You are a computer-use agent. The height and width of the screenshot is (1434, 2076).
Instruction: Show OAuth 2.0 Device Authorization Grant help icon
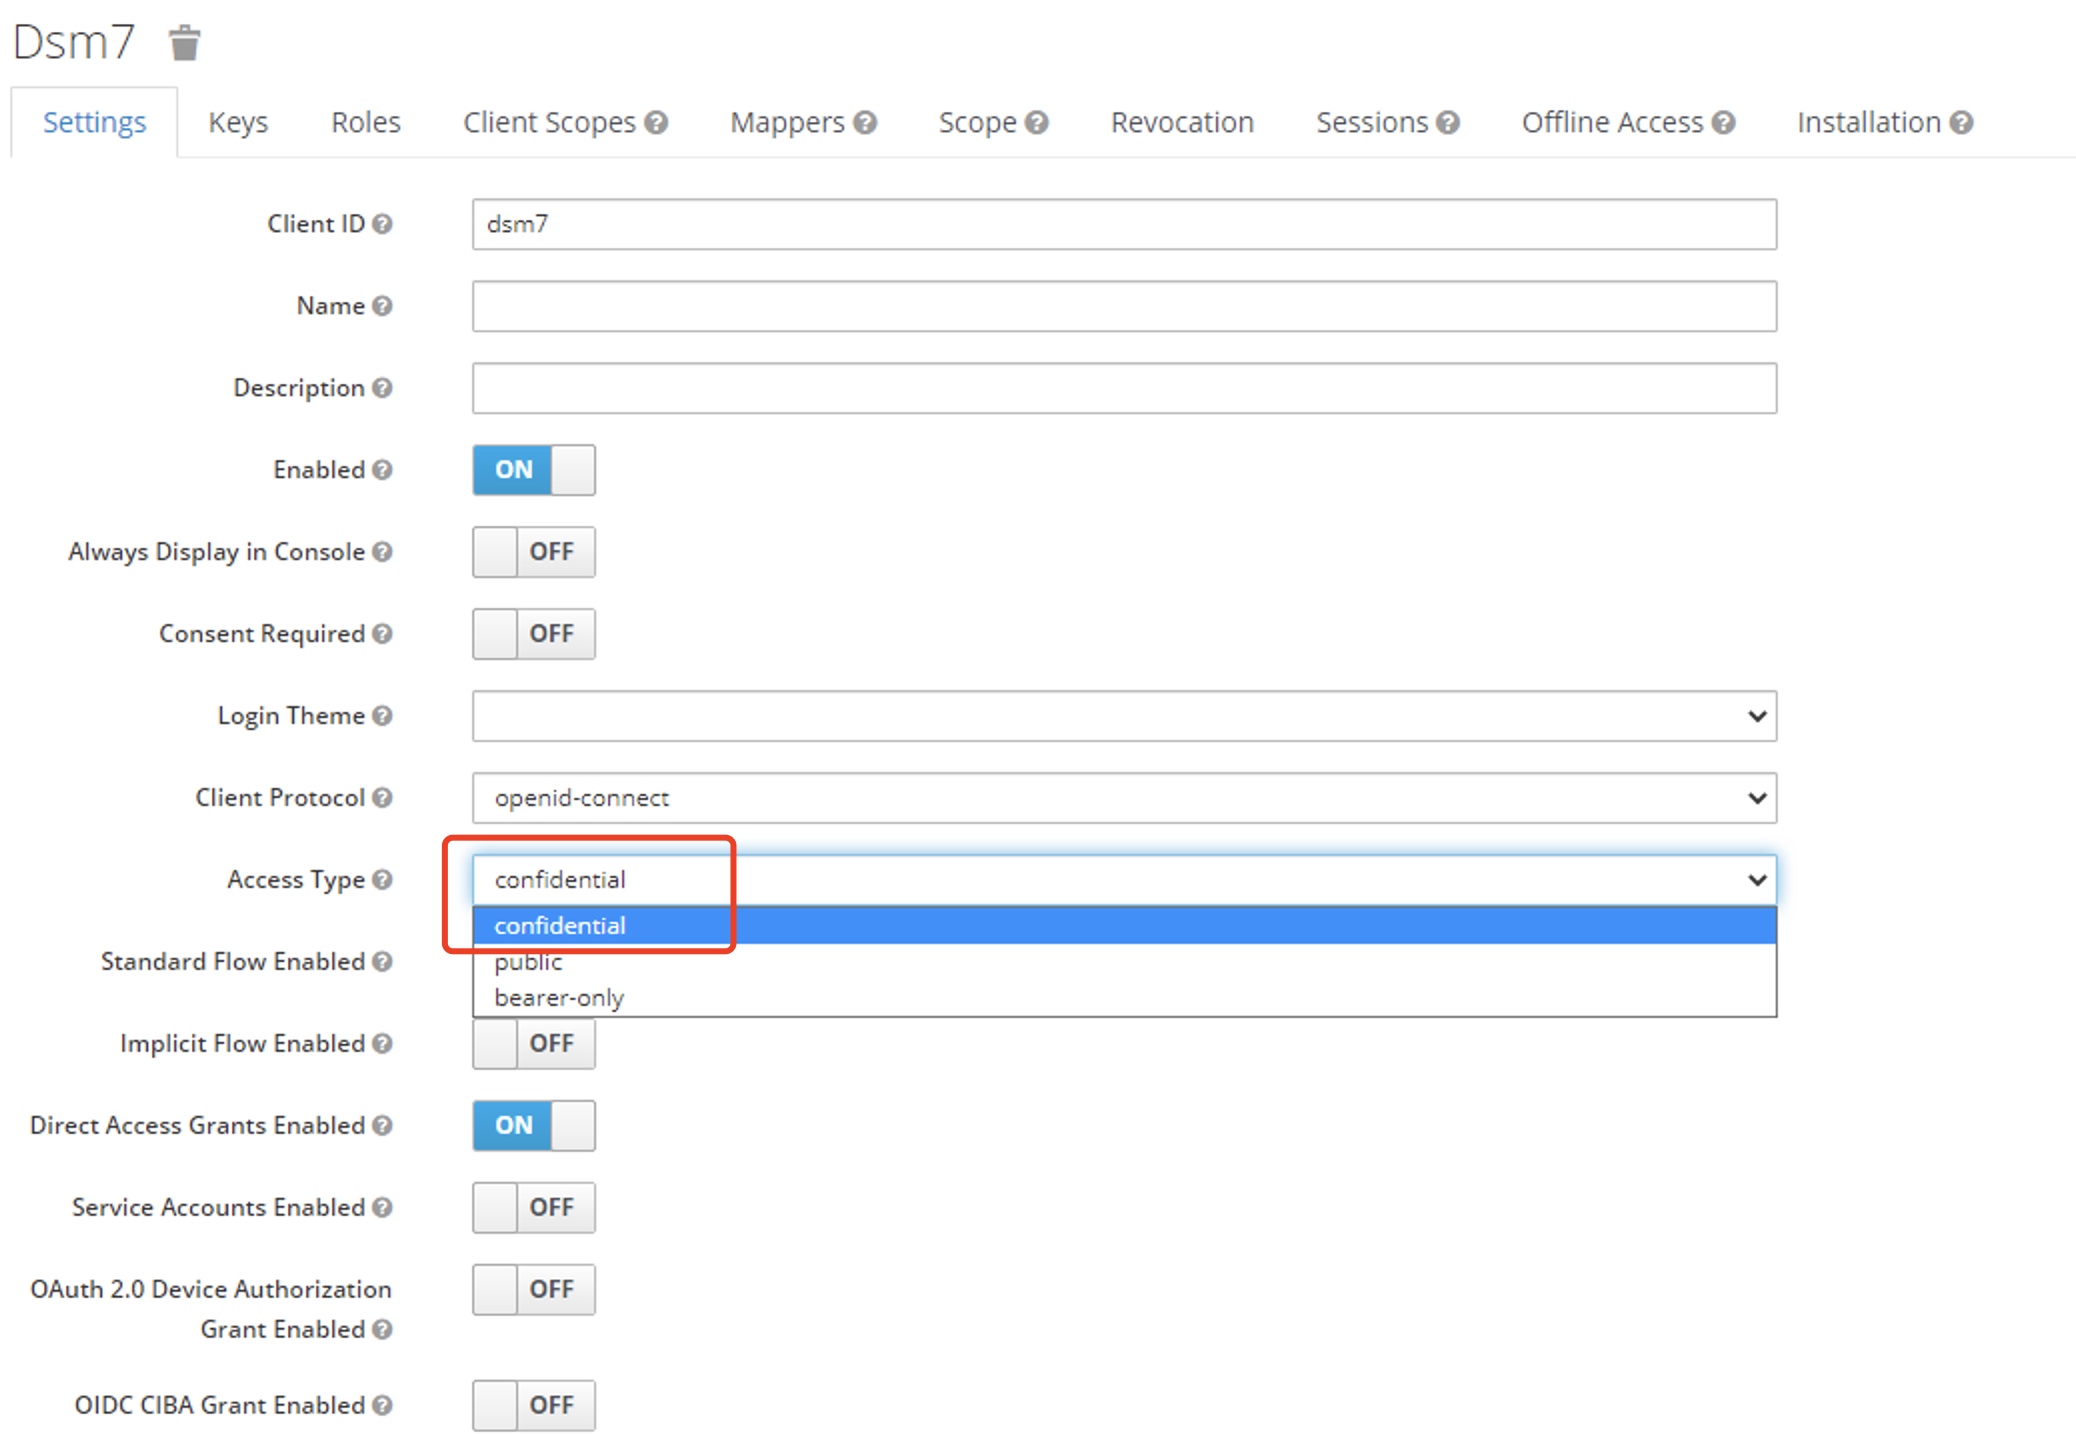(x=382, y=1330)
